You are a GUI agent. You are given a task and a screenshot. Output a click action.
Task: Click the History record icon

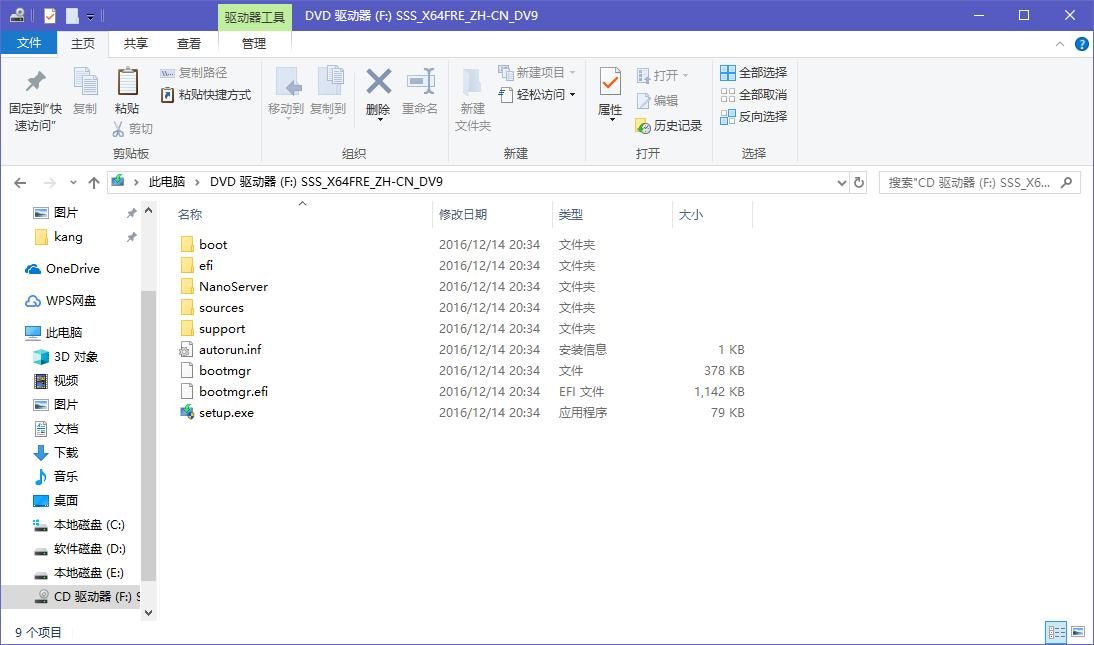point(644,126)
